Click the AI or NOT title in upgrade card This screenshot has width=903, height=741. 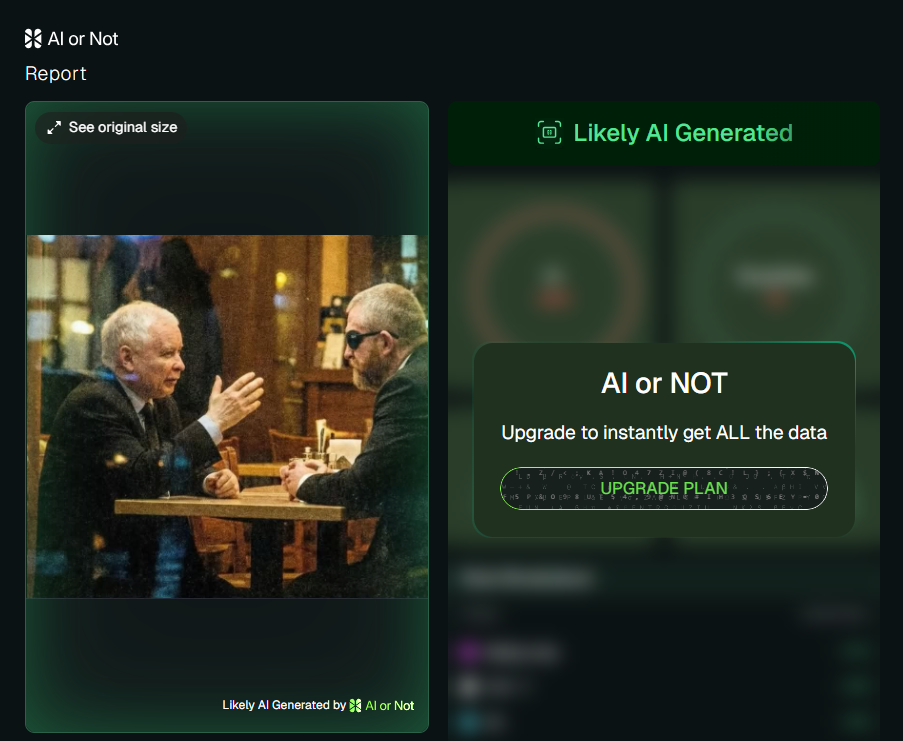pos(664,383)
